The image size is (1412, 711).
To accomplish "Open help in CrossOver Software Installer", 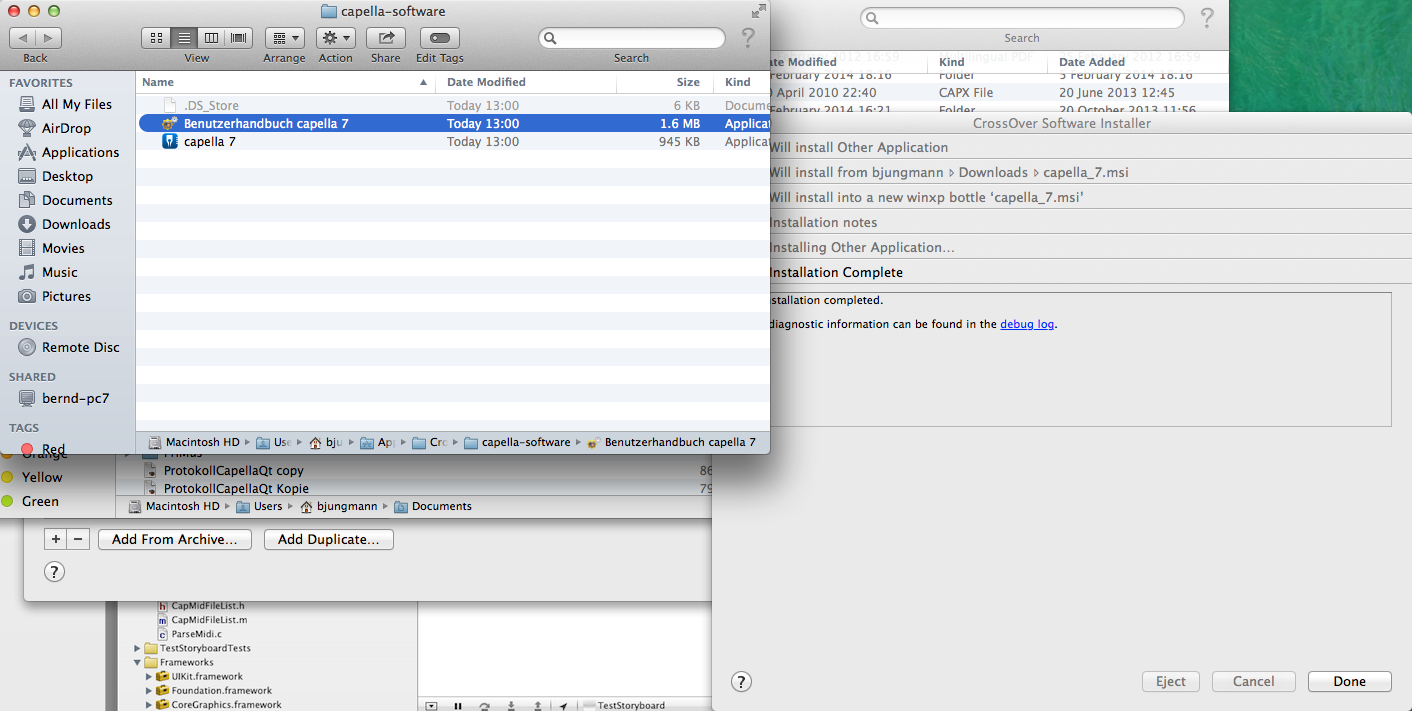I will pyautogui.click(x=741, y=681).
